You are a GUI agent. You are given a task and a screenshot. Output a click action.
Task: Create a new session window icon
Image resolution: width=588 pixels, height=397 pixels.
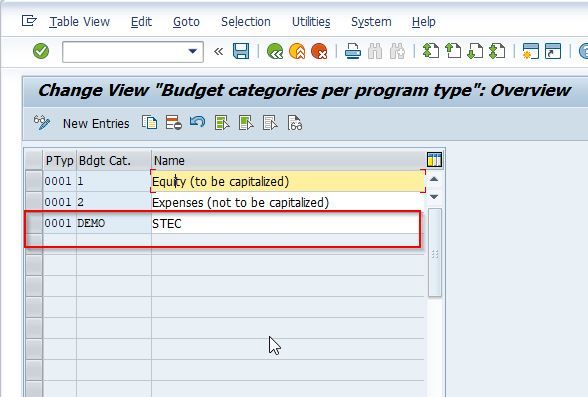point(531,51)
